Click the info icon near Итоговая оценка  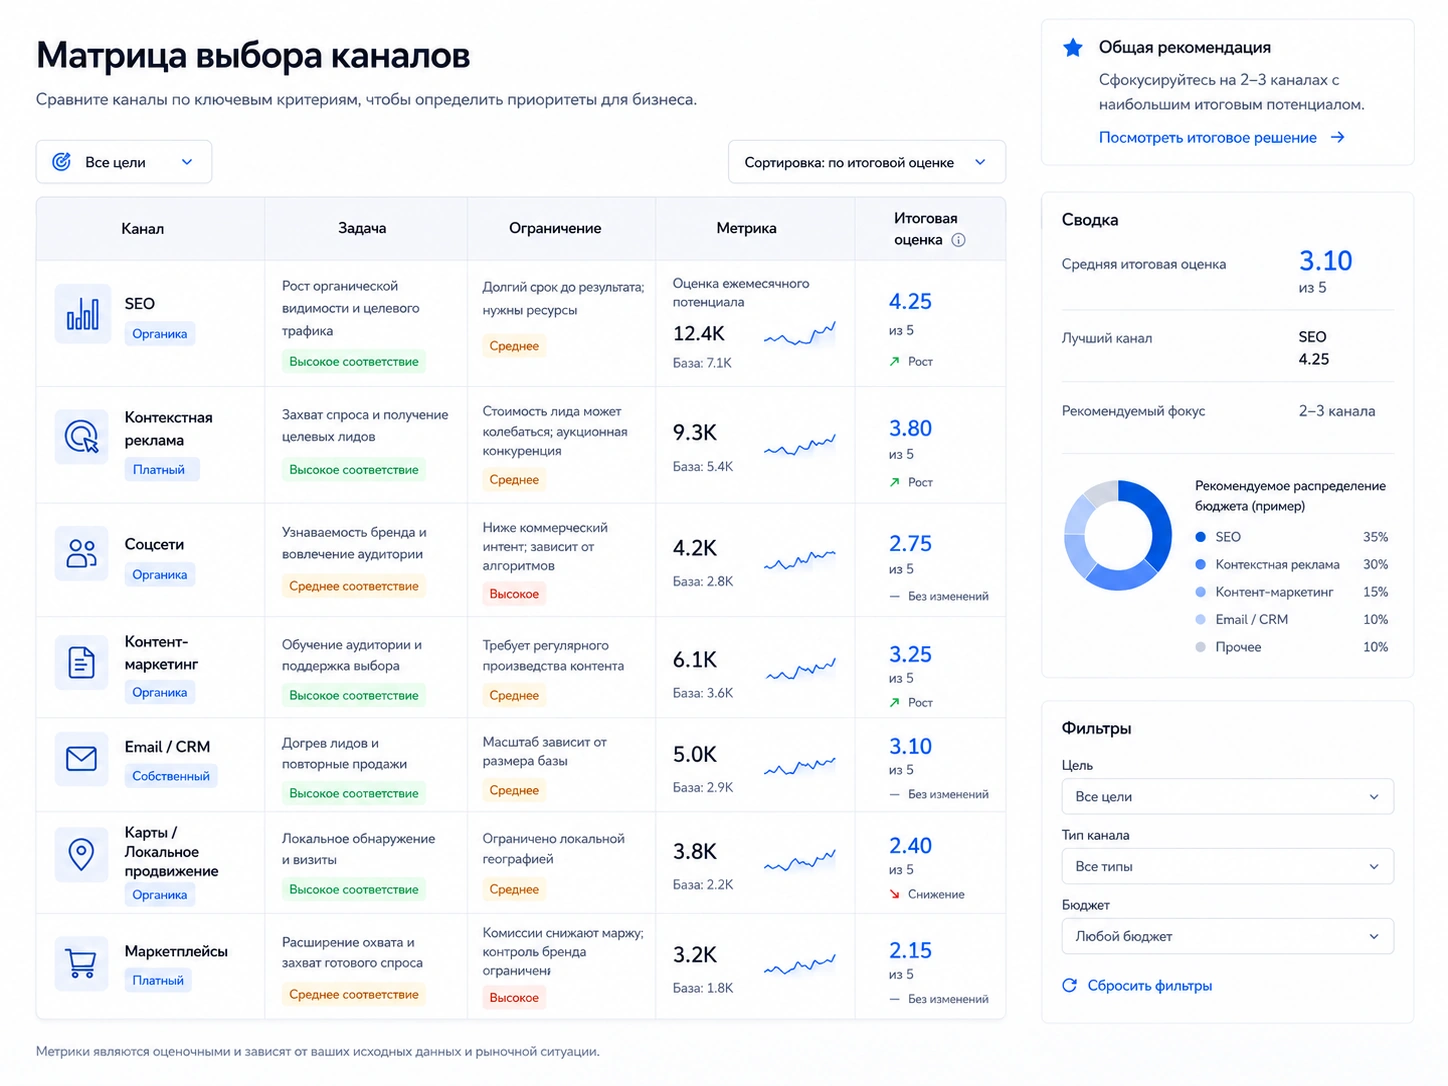(x=958, y=240)
